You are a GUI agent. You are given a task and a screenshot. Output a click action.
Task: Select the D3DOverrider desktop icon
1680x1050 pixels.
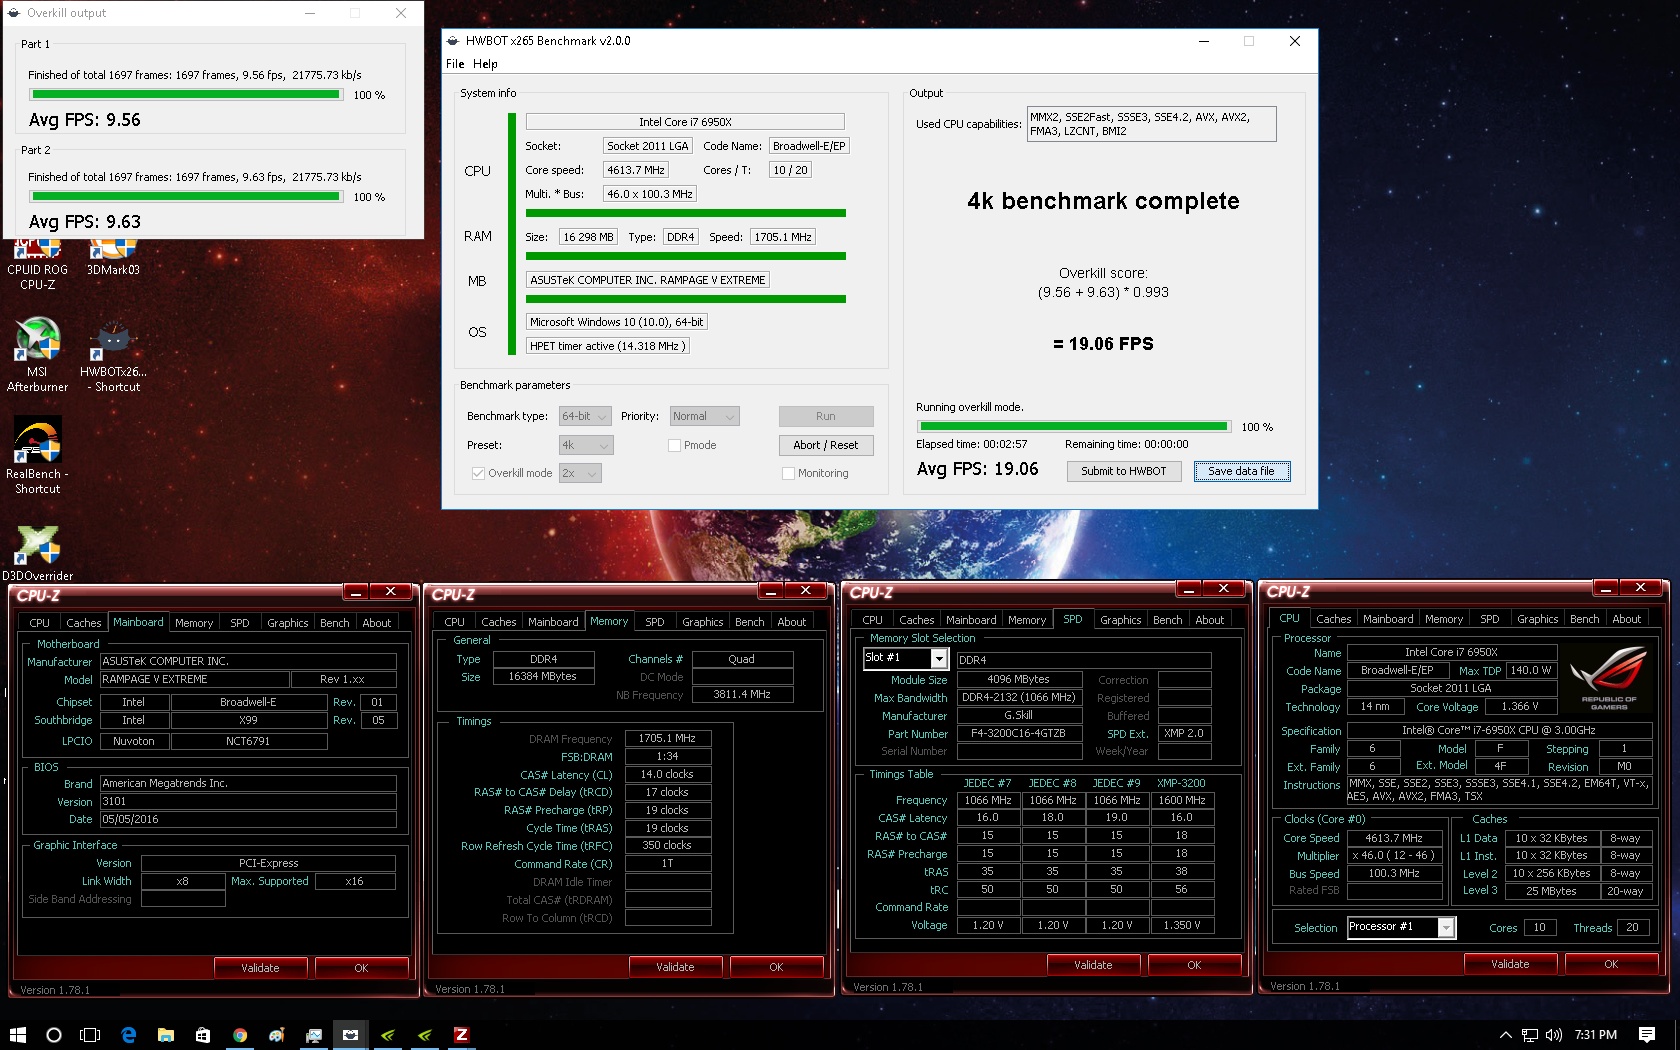pos(37,553)
